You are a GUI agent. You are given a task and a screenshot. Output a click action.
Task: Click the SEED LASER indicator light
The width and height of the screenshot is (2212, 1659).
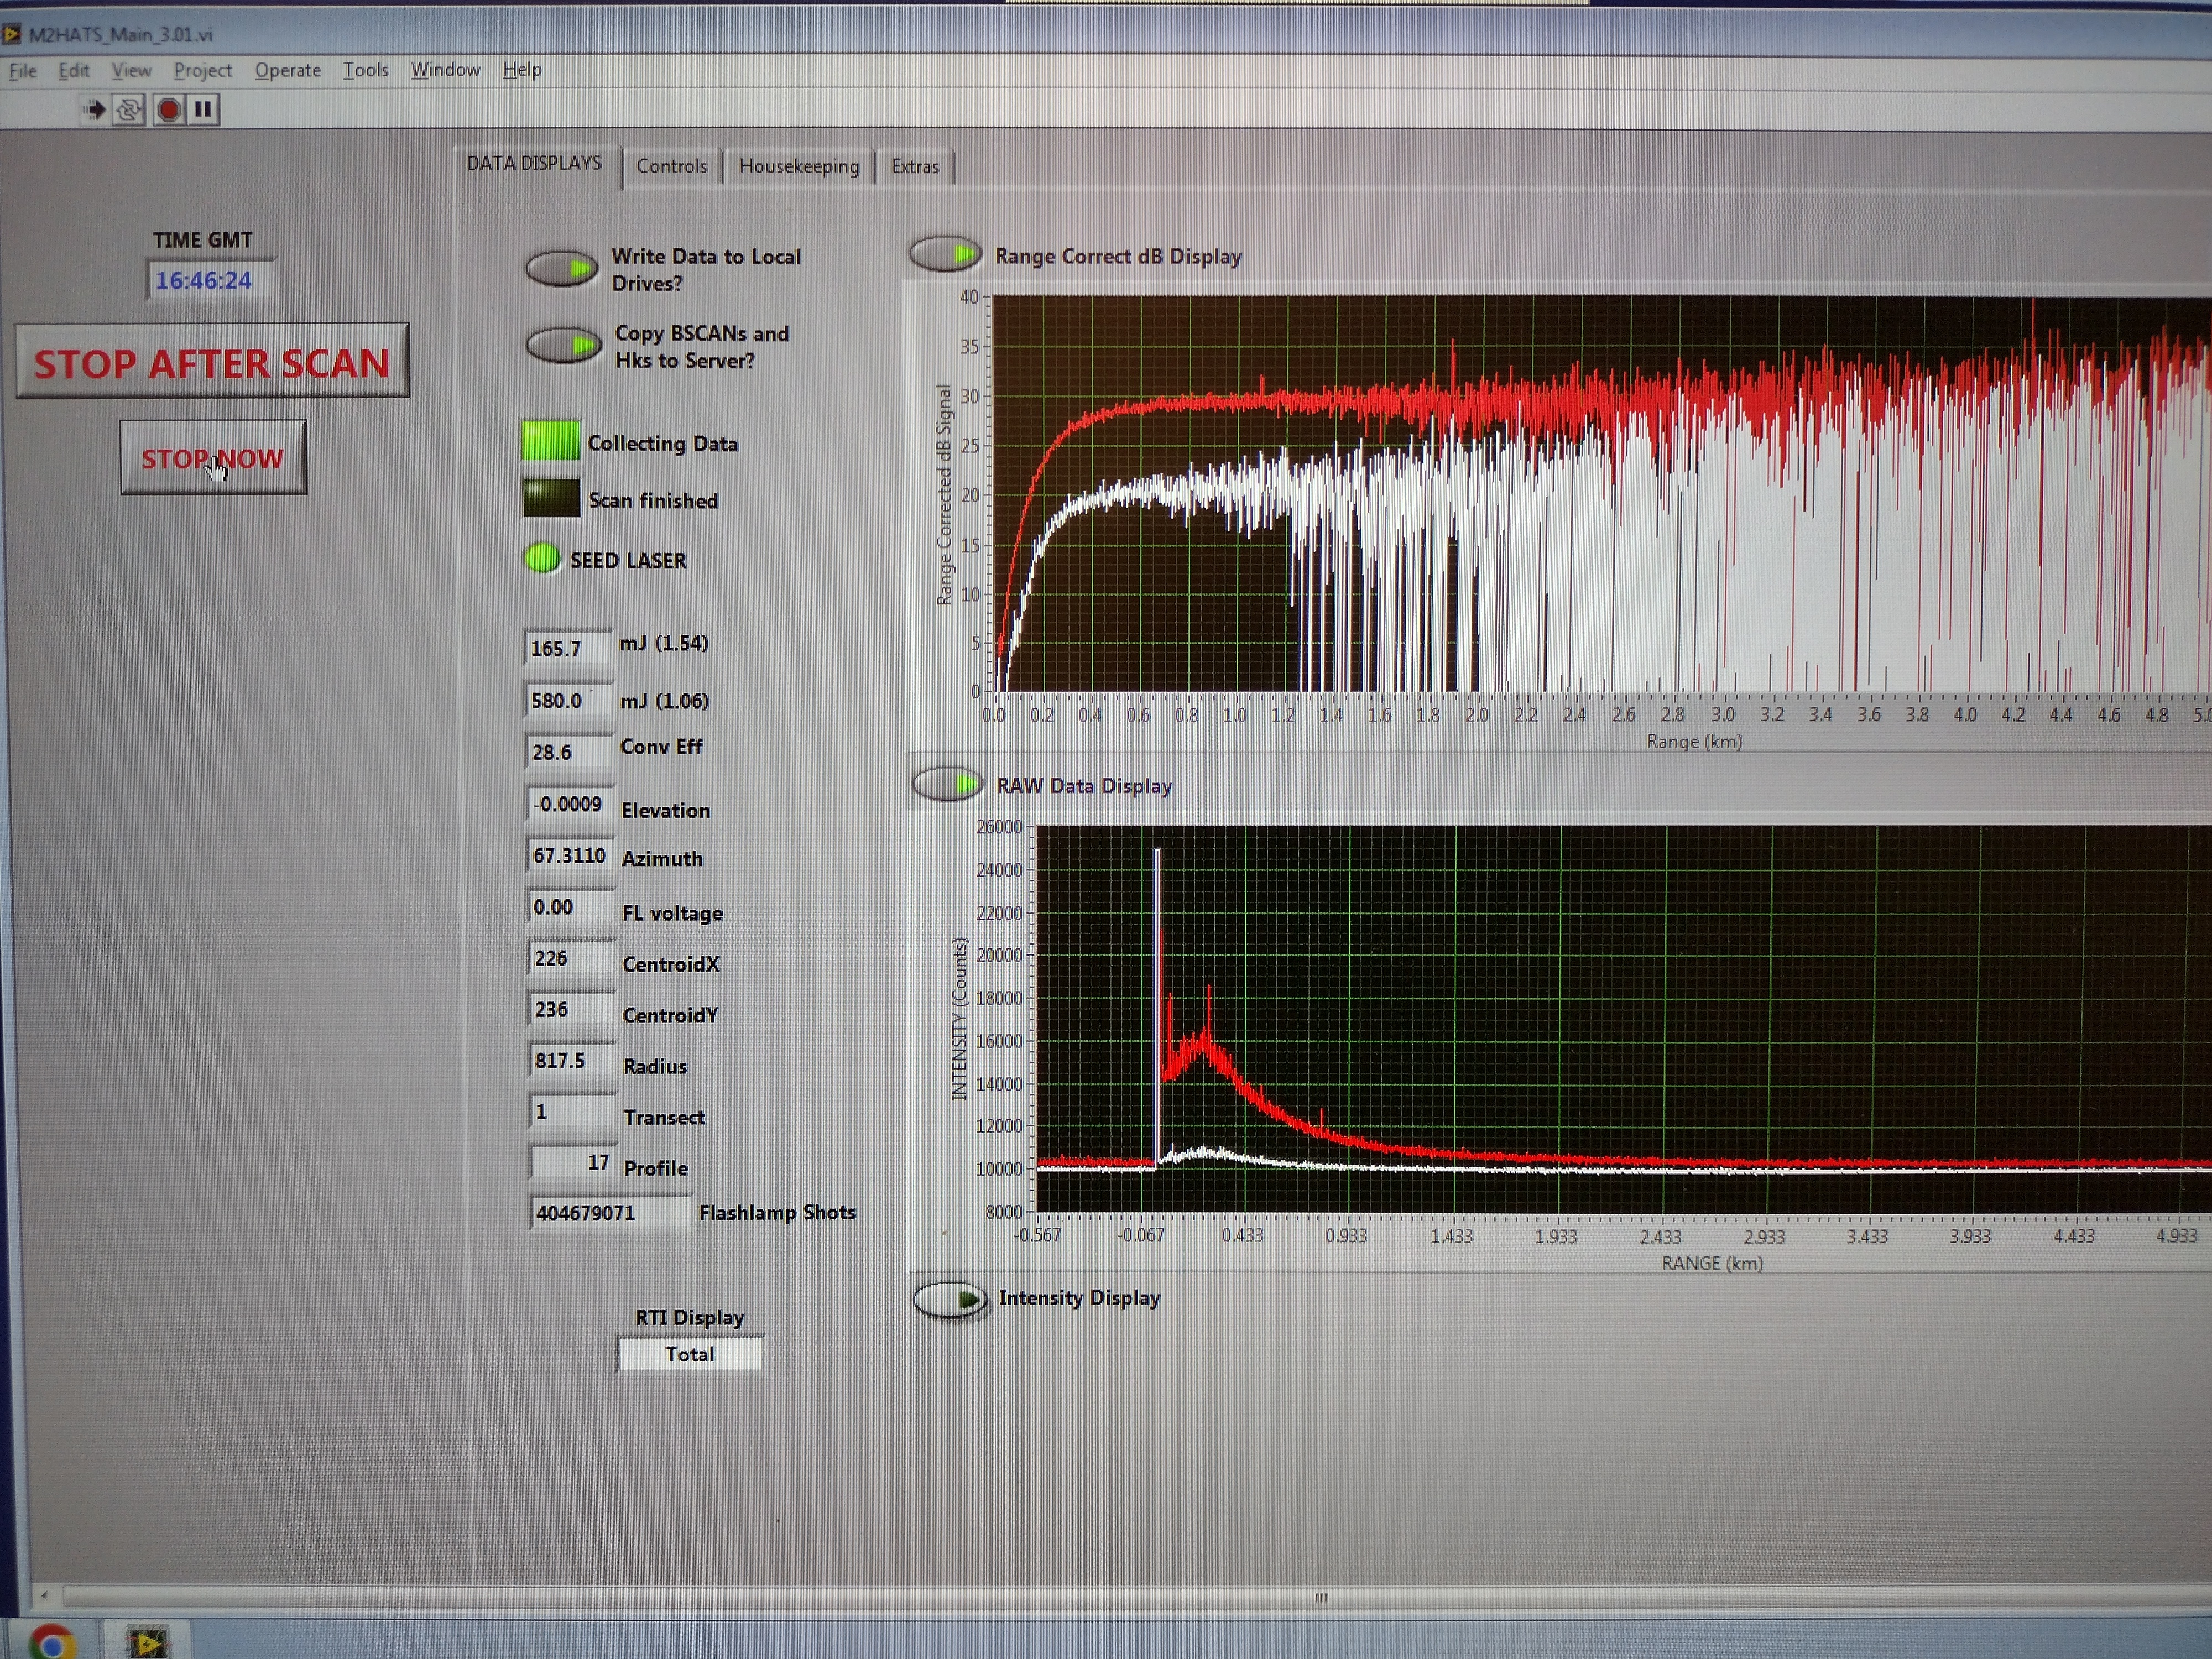[x=542, y=558]
